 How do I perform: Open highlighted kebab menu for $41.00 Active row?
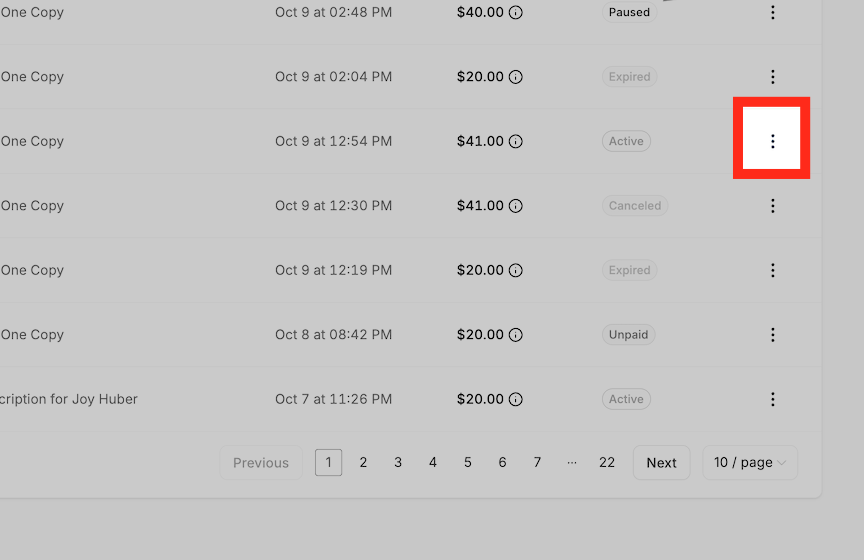click(x=773, y=141)
